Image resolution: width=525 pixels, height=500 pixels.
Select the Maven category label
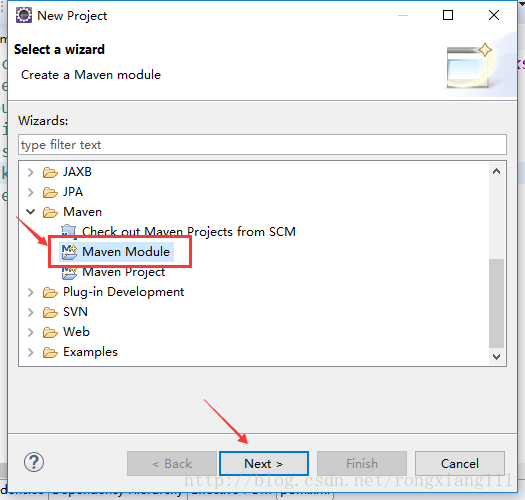[82, 212]
